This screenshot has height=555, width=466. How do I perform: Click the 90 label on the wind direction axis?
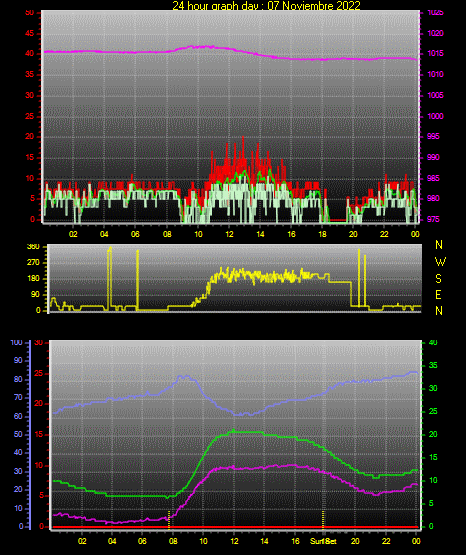pos(36,294)
